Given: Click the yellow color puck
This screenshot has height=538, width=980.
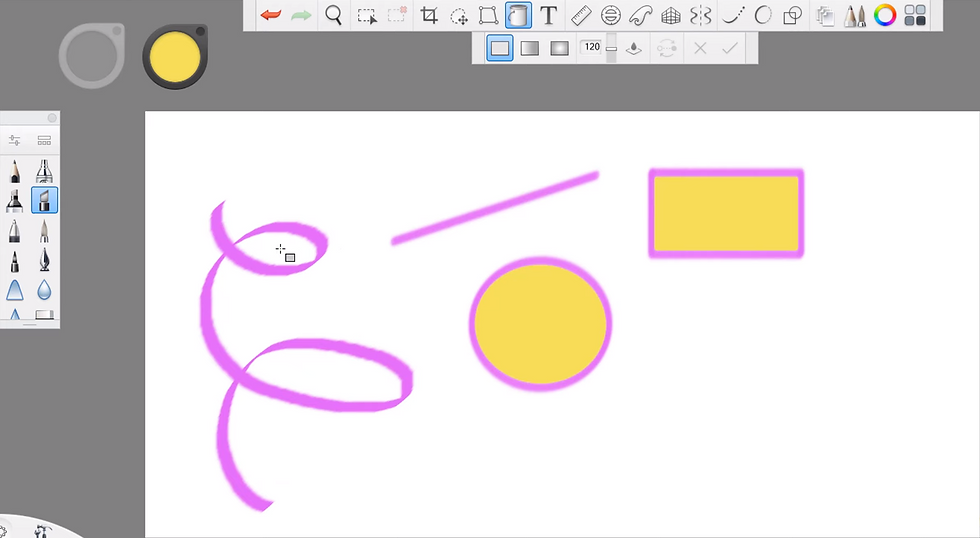Looking at the screenshot, I should point(175,57).
